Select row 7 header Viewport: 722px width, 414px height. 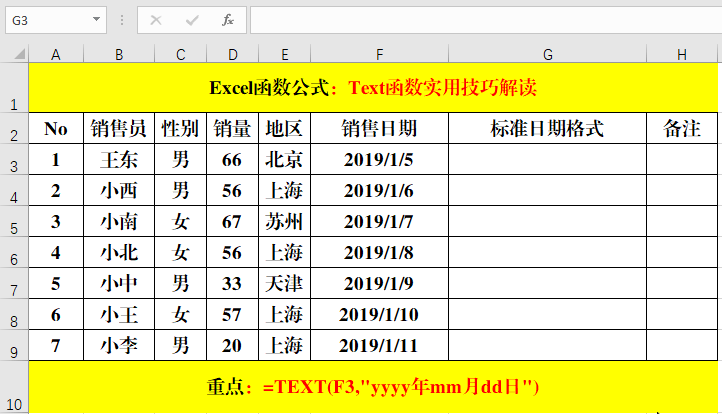click(x=14, y=283)
